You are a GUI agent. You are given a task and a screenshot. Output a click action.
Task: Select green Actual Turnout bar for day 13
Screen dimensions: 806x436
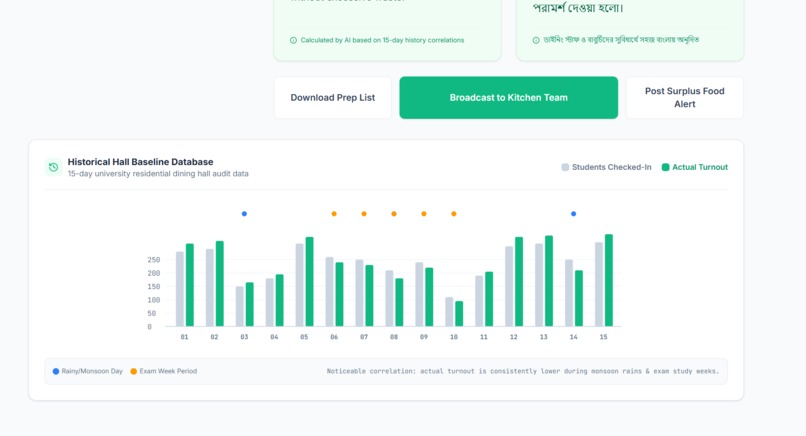(549, 281)
